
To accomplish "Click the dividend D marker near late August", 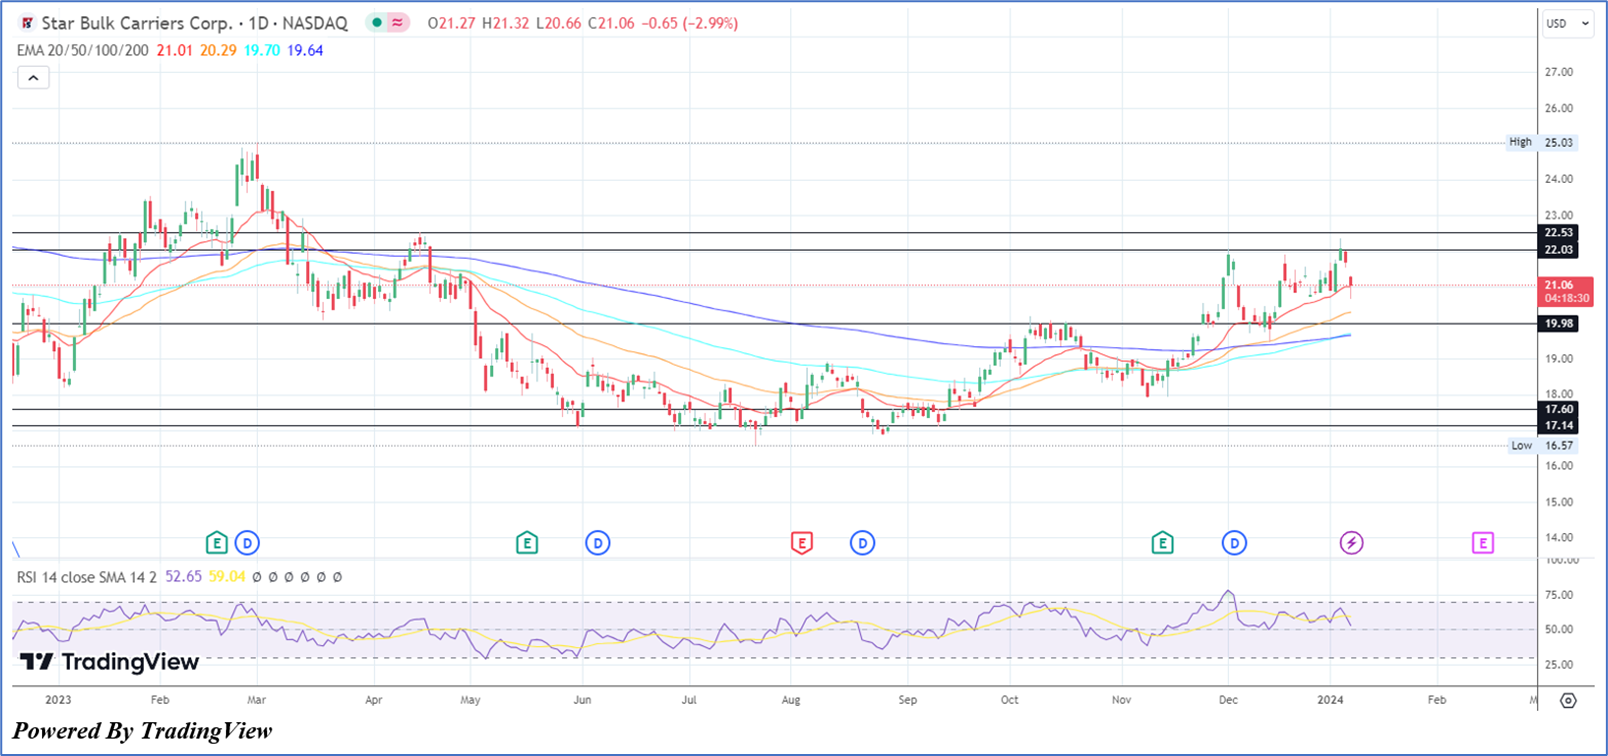I will (862, 543).
